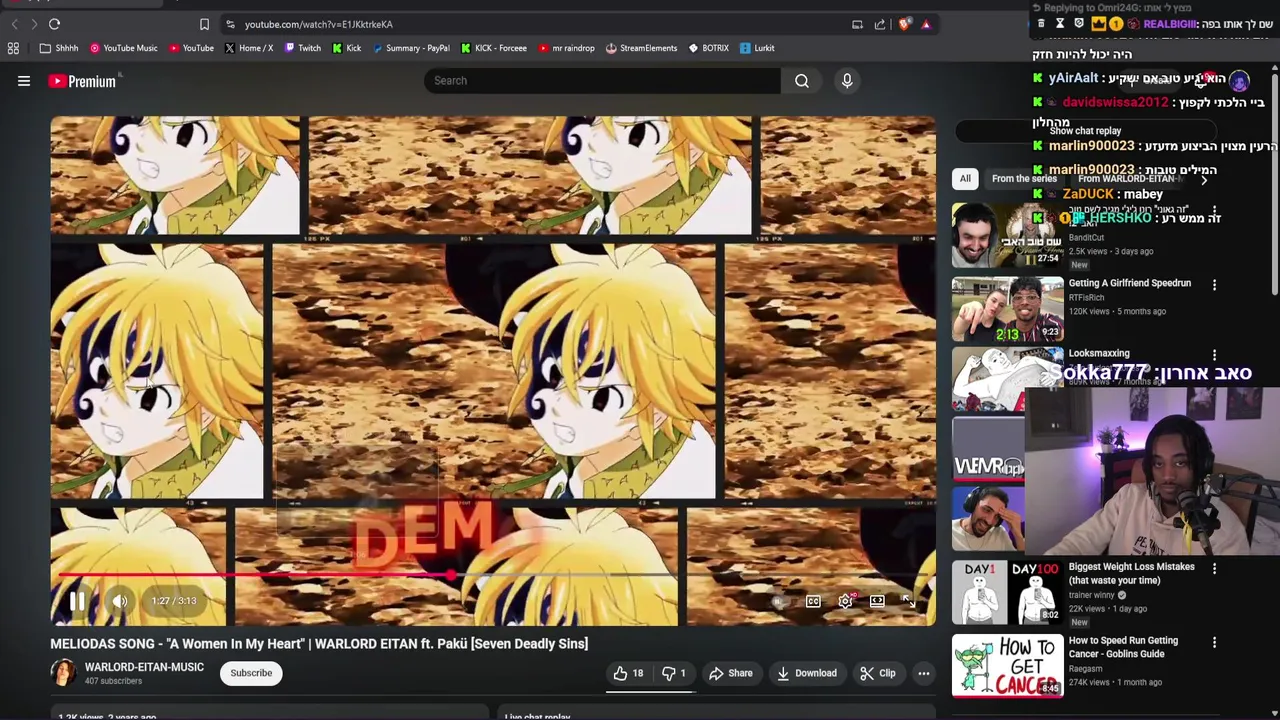1280x720 pixels.
Task: Open the mr raindrop bookmark
Action: (x=566, y=48)
